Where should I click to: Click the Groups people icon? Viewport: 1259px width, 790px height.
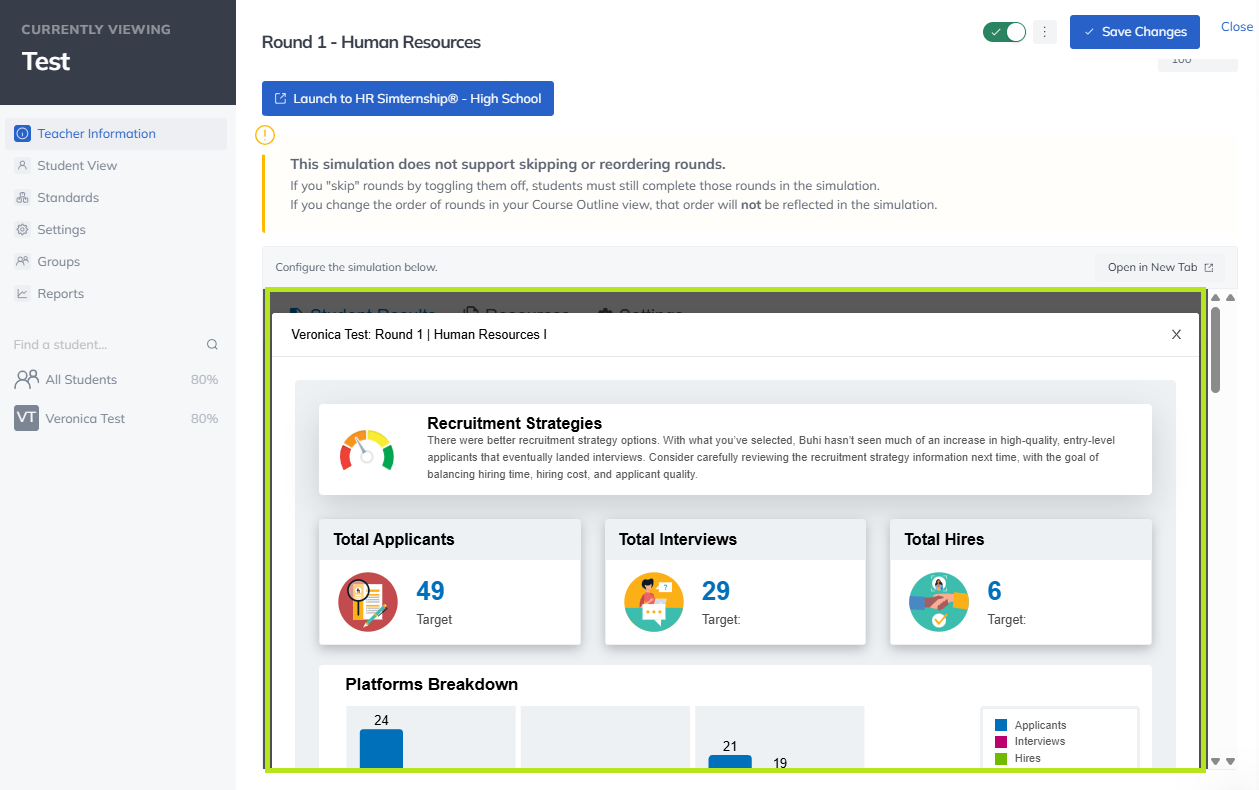coord(22,262)
